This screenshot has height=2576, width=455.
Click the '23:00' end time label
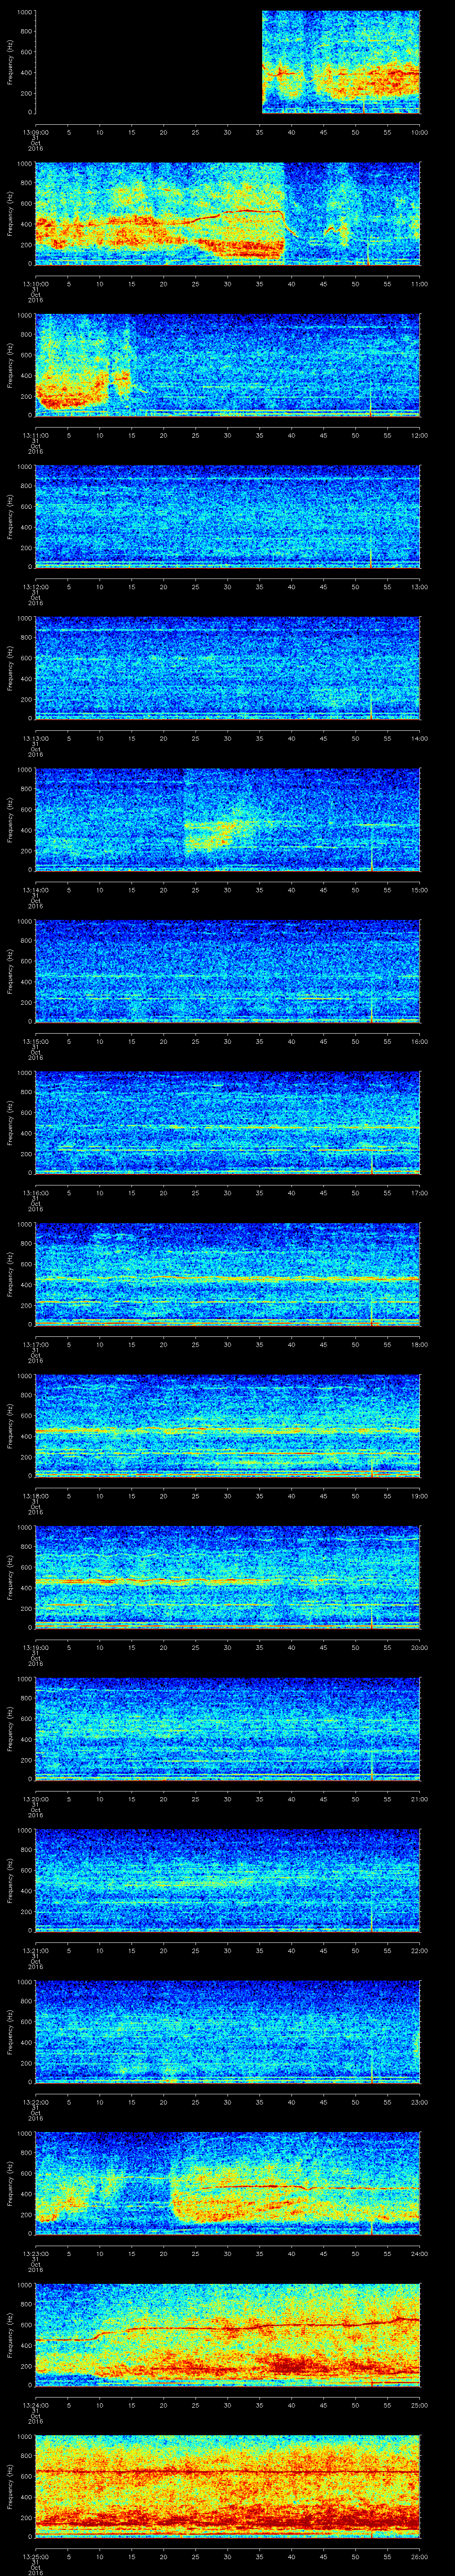[x=419, y=2102]
